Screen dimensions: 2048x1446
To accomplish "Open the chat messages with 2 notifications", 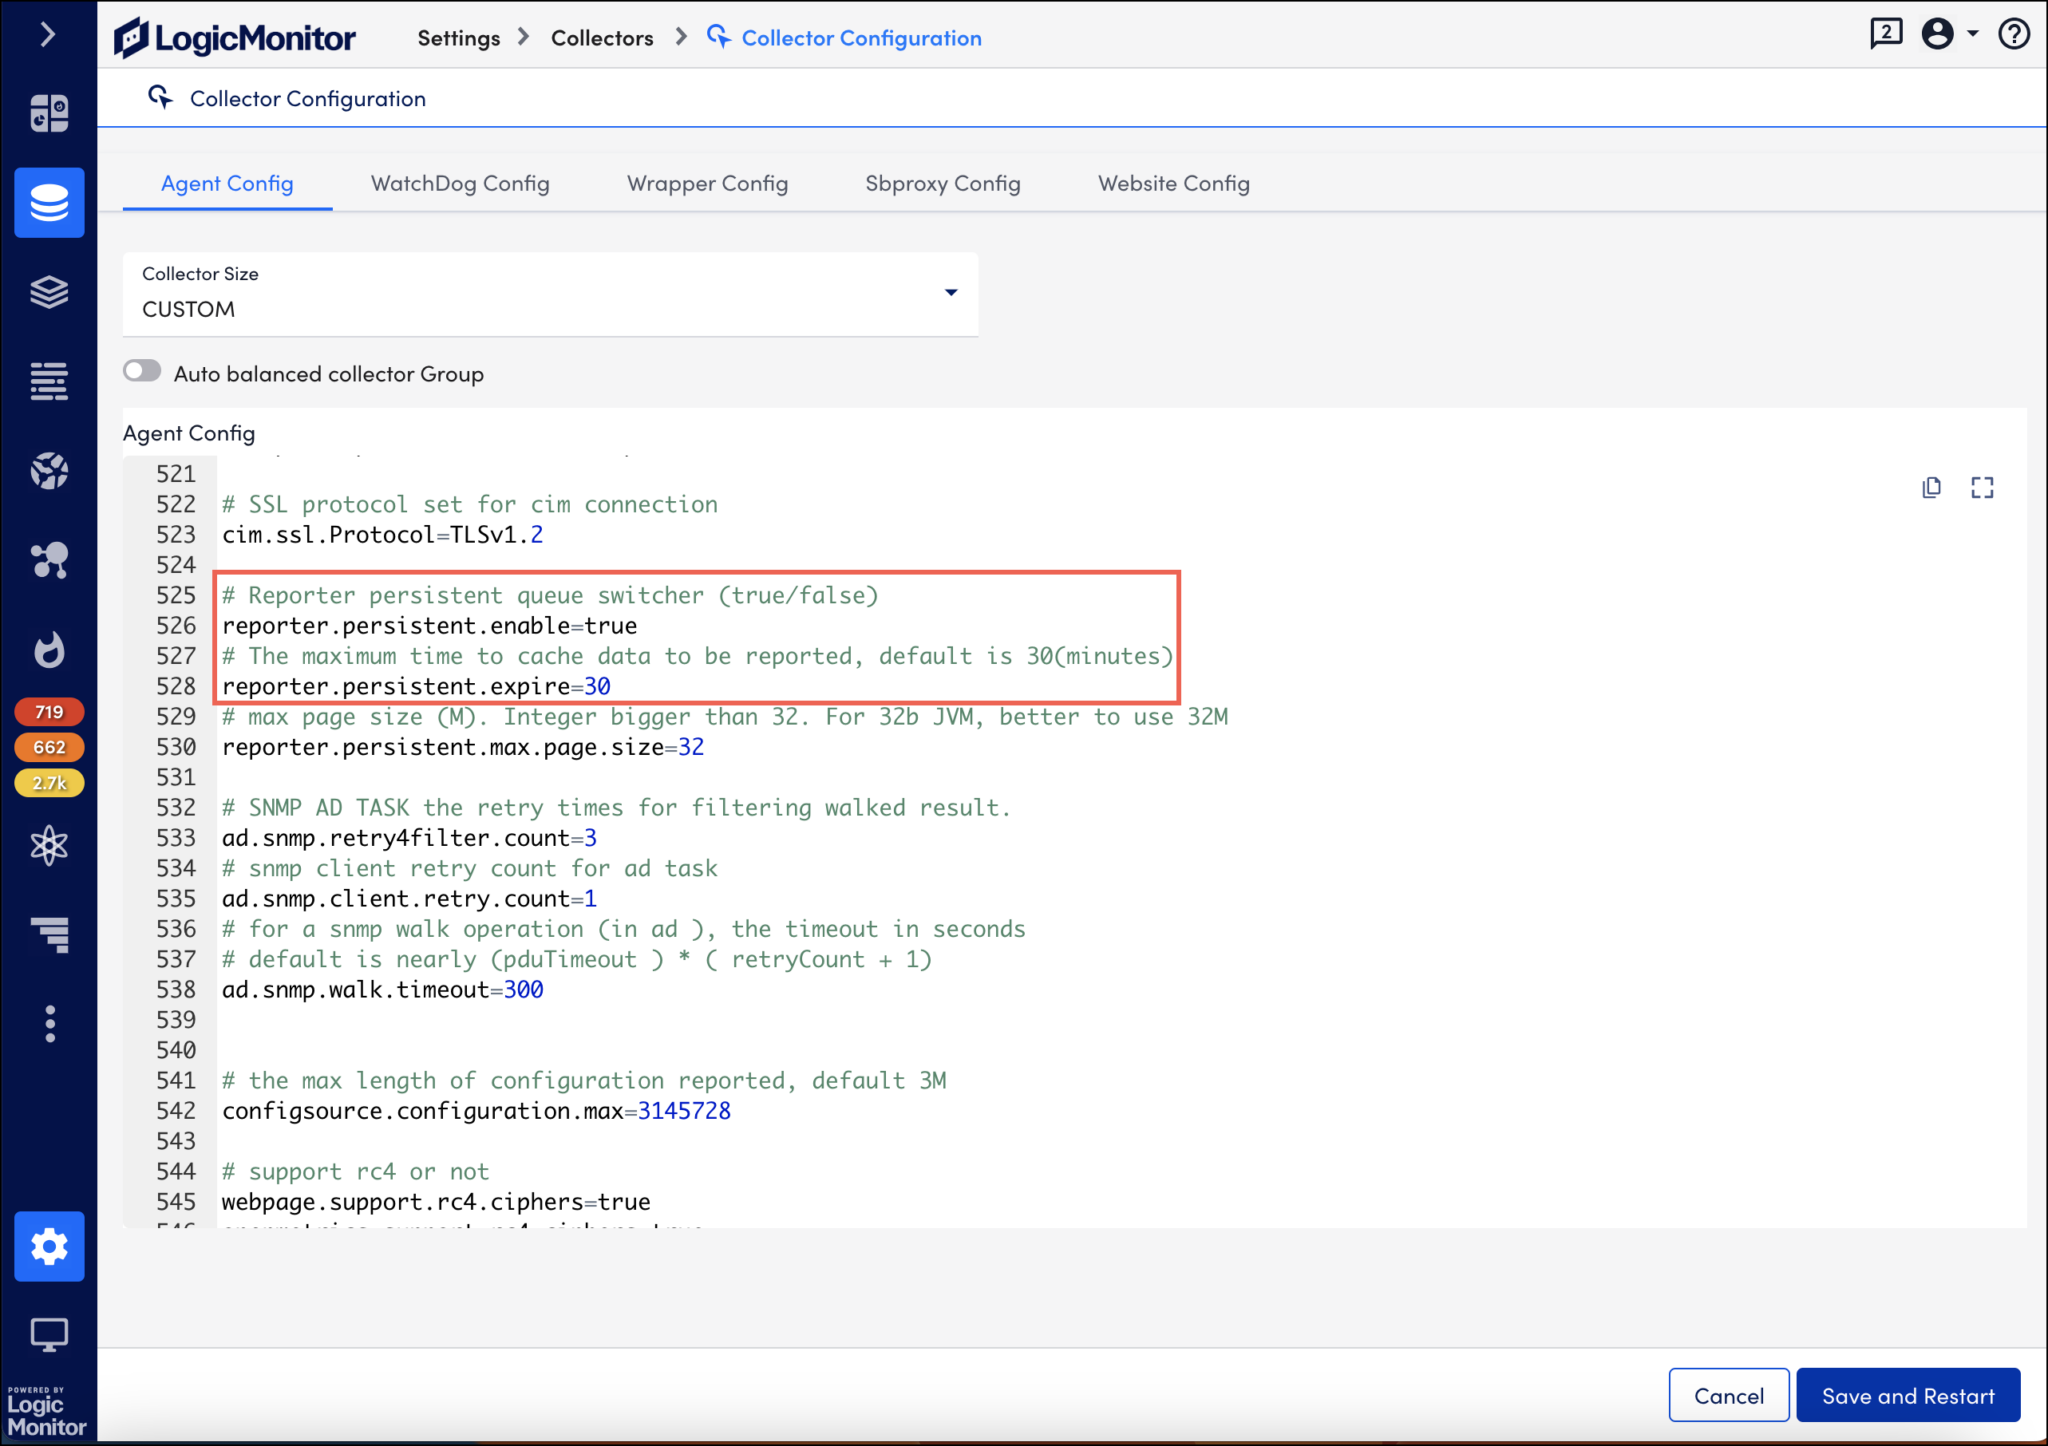I will coord(1886,33).
